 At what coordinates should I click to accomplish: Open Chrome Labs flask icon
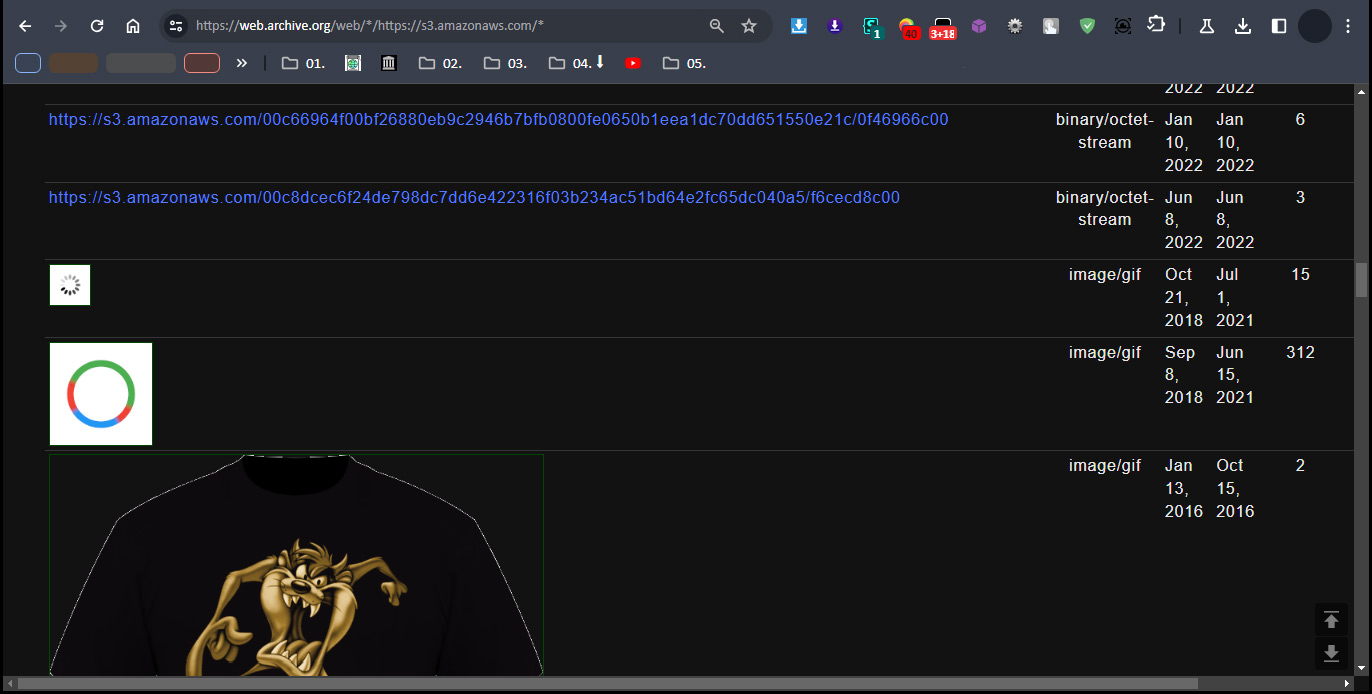[1207, 26]
